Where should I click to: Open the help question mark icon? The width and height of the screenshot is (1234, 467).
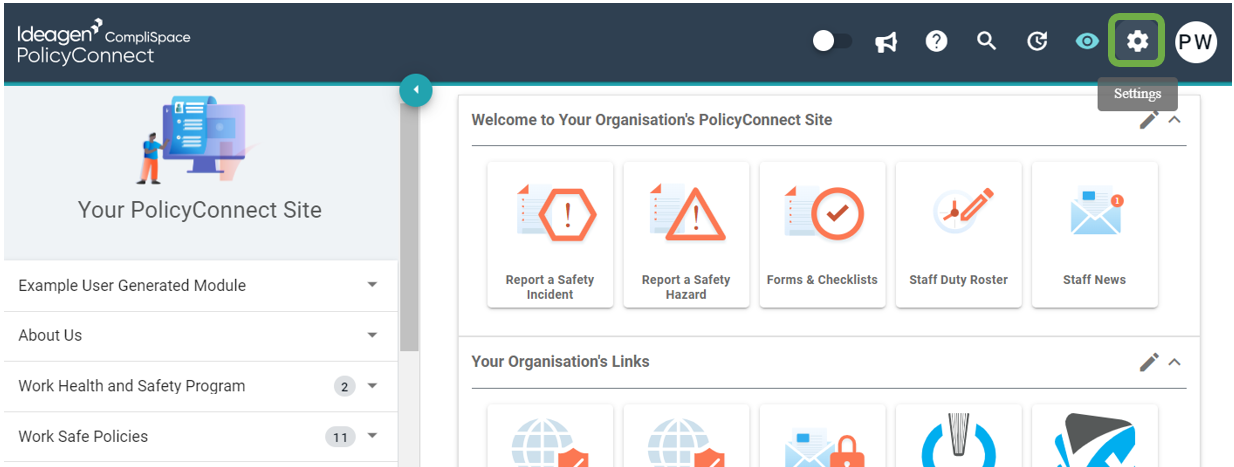(936, 42)
